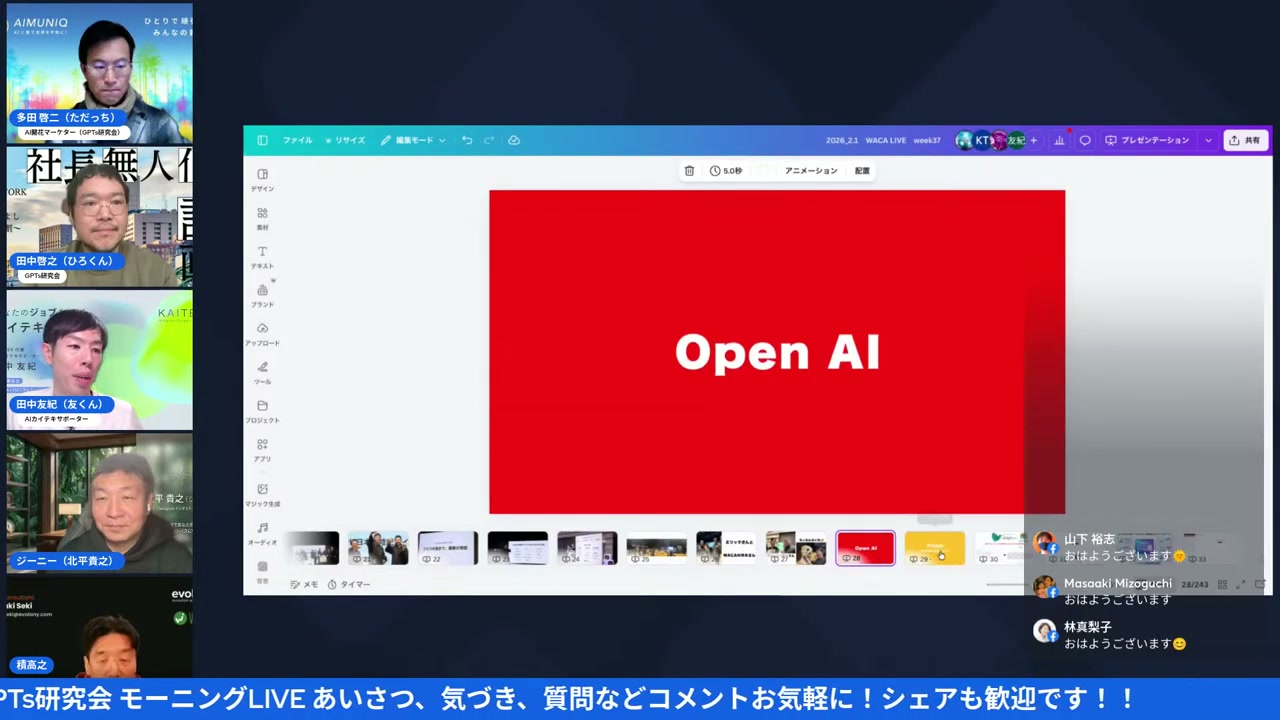Open the テキスト (Text) panel
The image size is (1280, 720).
coord(262,257)
